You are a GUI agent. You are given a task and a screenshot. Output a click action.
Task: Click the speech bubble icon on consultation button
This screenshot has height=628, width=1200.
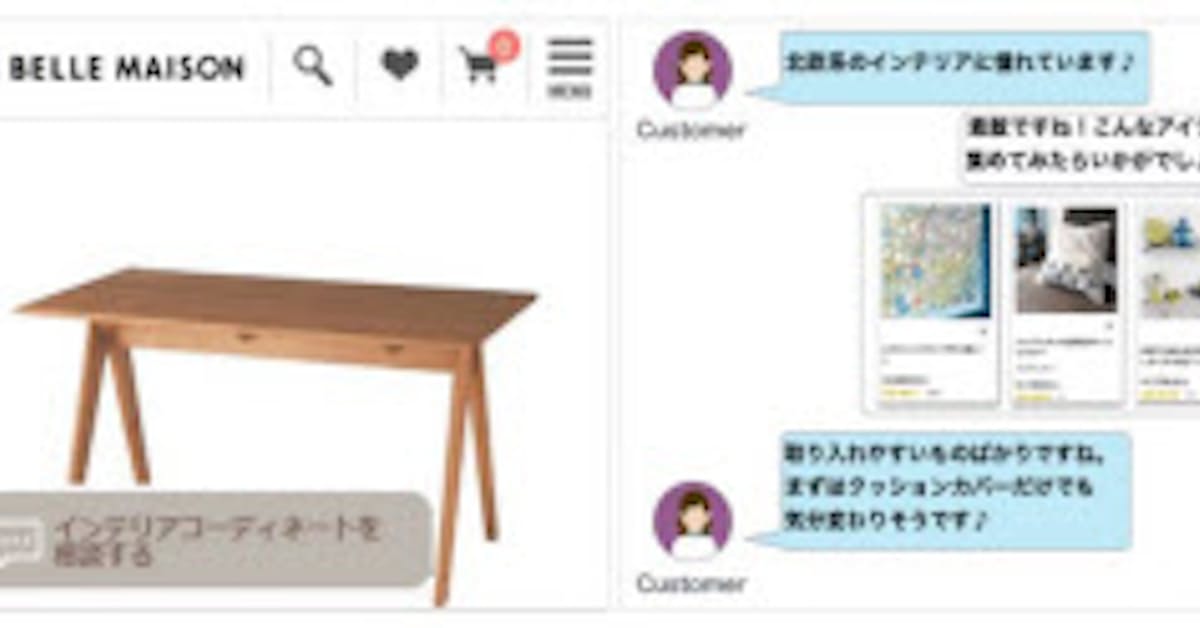click(x=21, y=542)
